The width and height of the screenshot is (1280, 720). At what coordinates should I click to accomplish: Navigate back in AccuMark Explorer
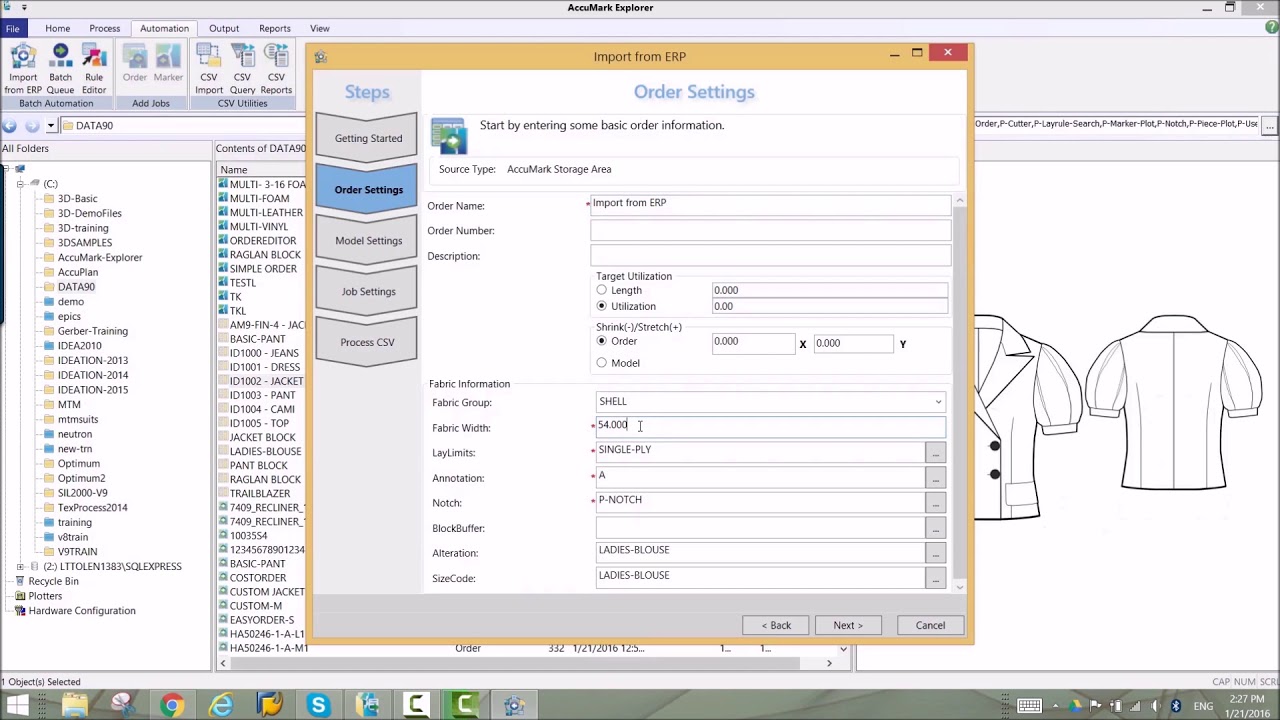tap(10, 125)
